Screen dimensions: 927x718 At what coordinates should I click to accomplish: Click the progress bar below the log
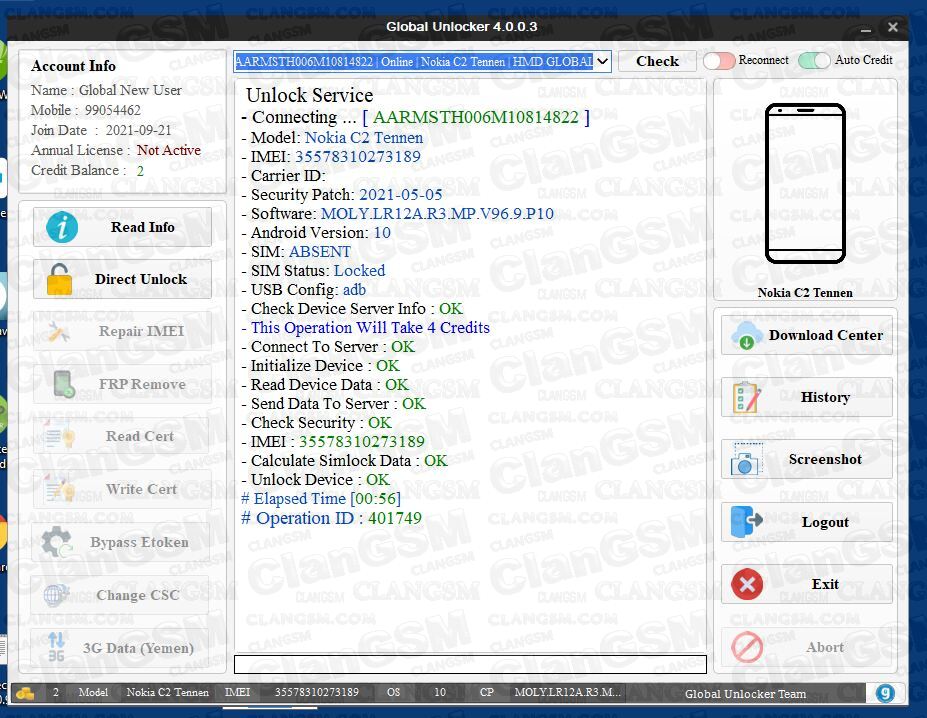[x=470, y=664]
